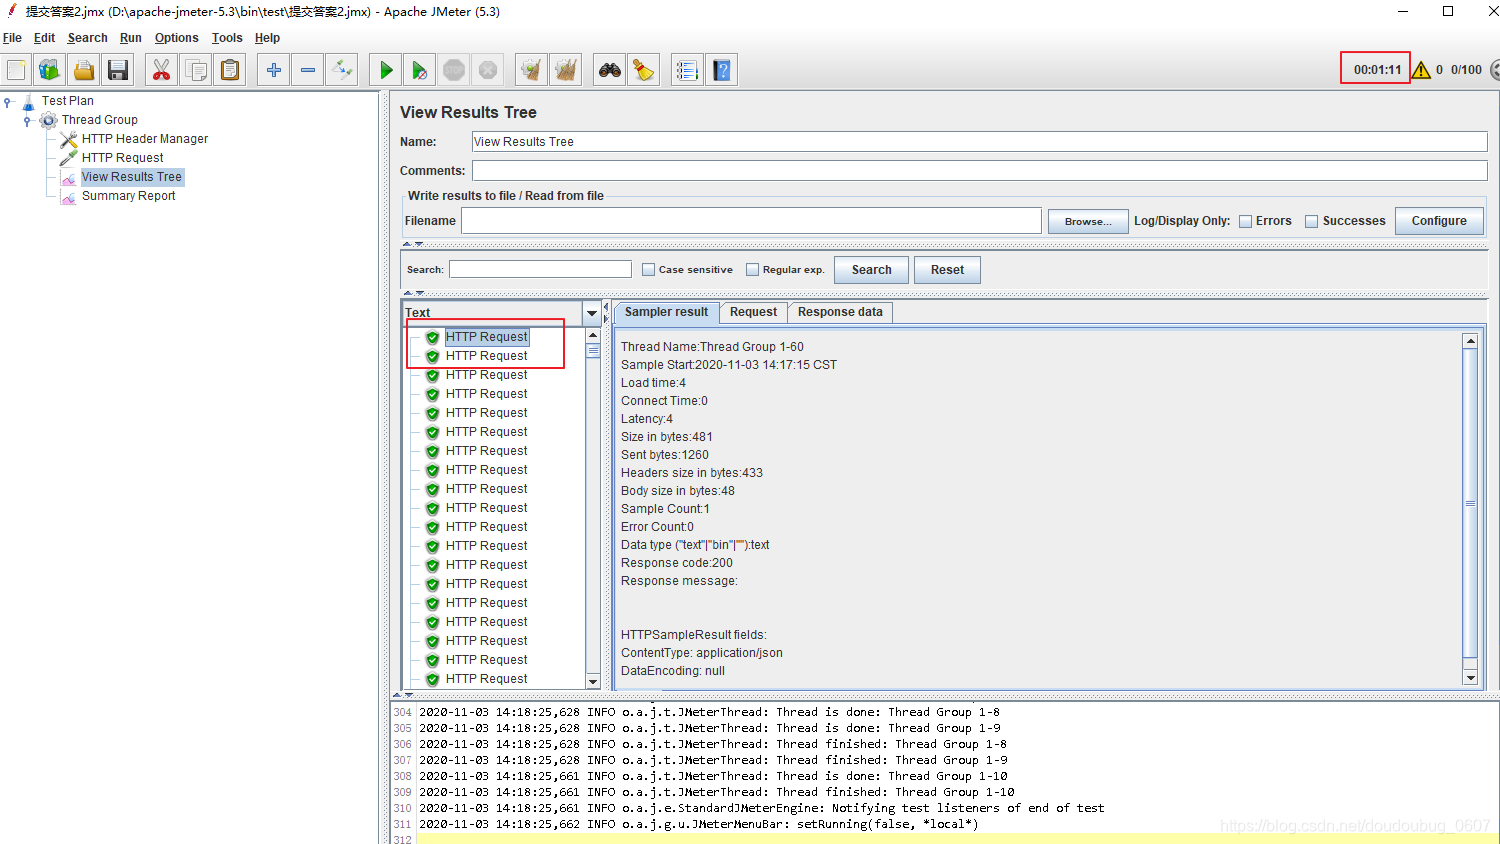Viewport: 1500px width, 844px height.
Task: Click the 00:01:11 elapsed time display
Action: click(x=1377, y=70)
